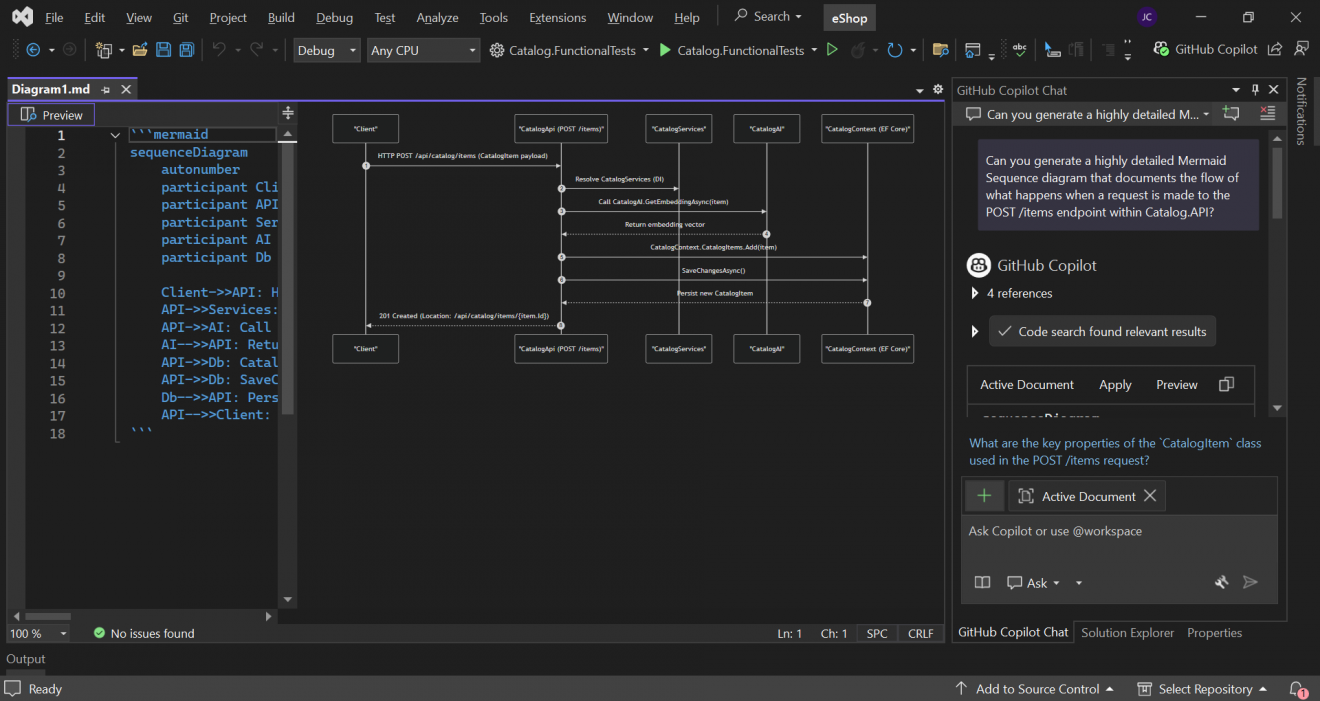This screenshot has height=701, width=1320.
Task: Switch to the Solution Explorer tab
Action: [1127, 632]
